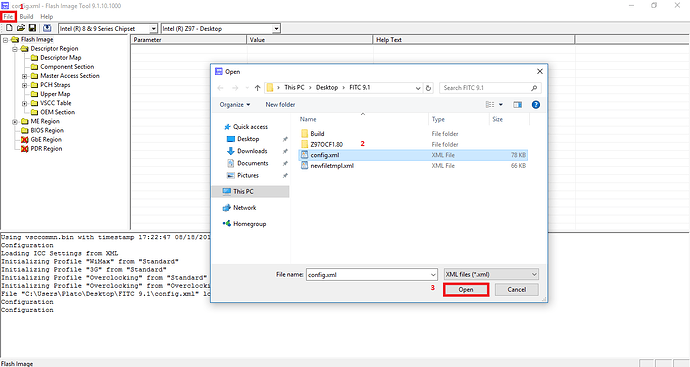This screenshot has width=690, height=367.
Task: Open the Organize menu
Action: tap(235, 105)
